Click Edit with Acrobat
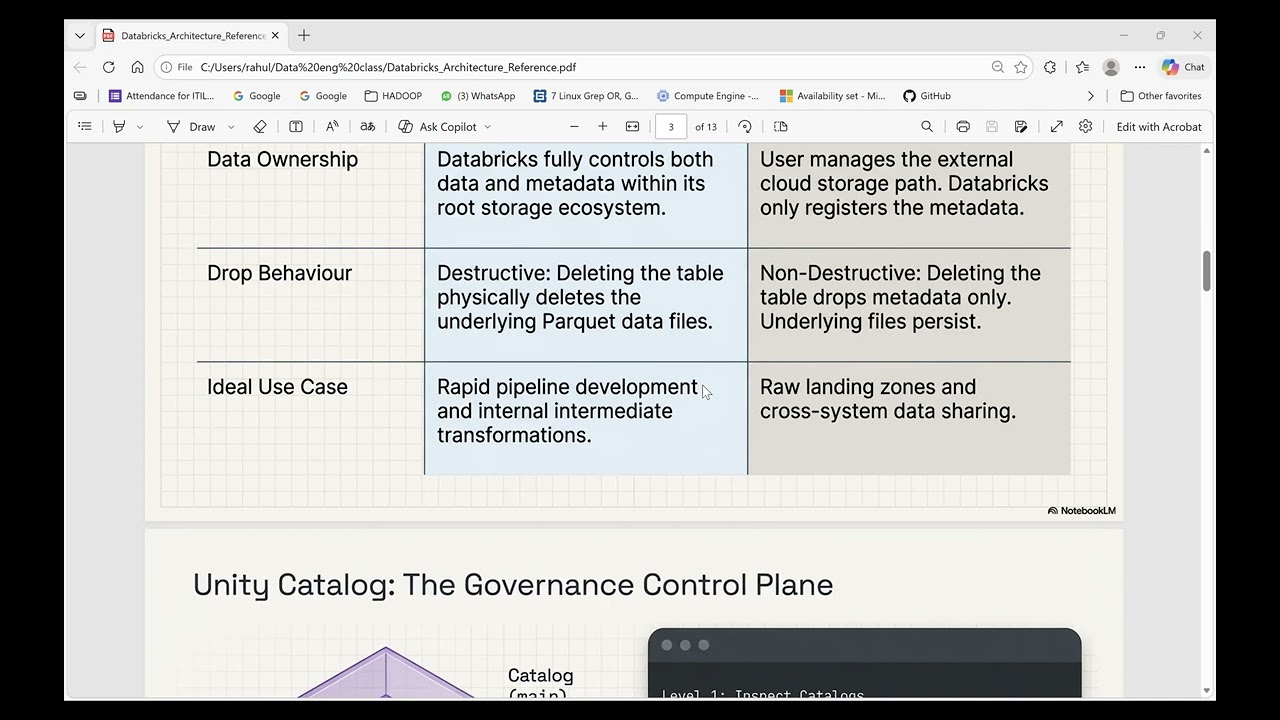 1159,127
